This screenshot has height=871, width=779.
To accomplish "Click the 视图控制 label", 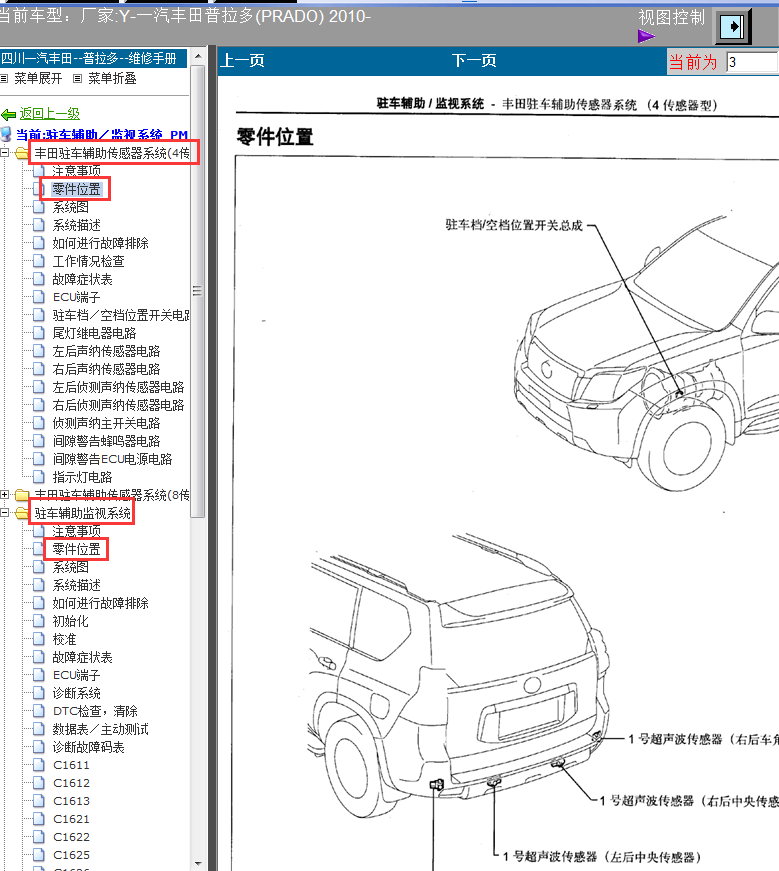I will pyautogui.click(x=671, y=18).
